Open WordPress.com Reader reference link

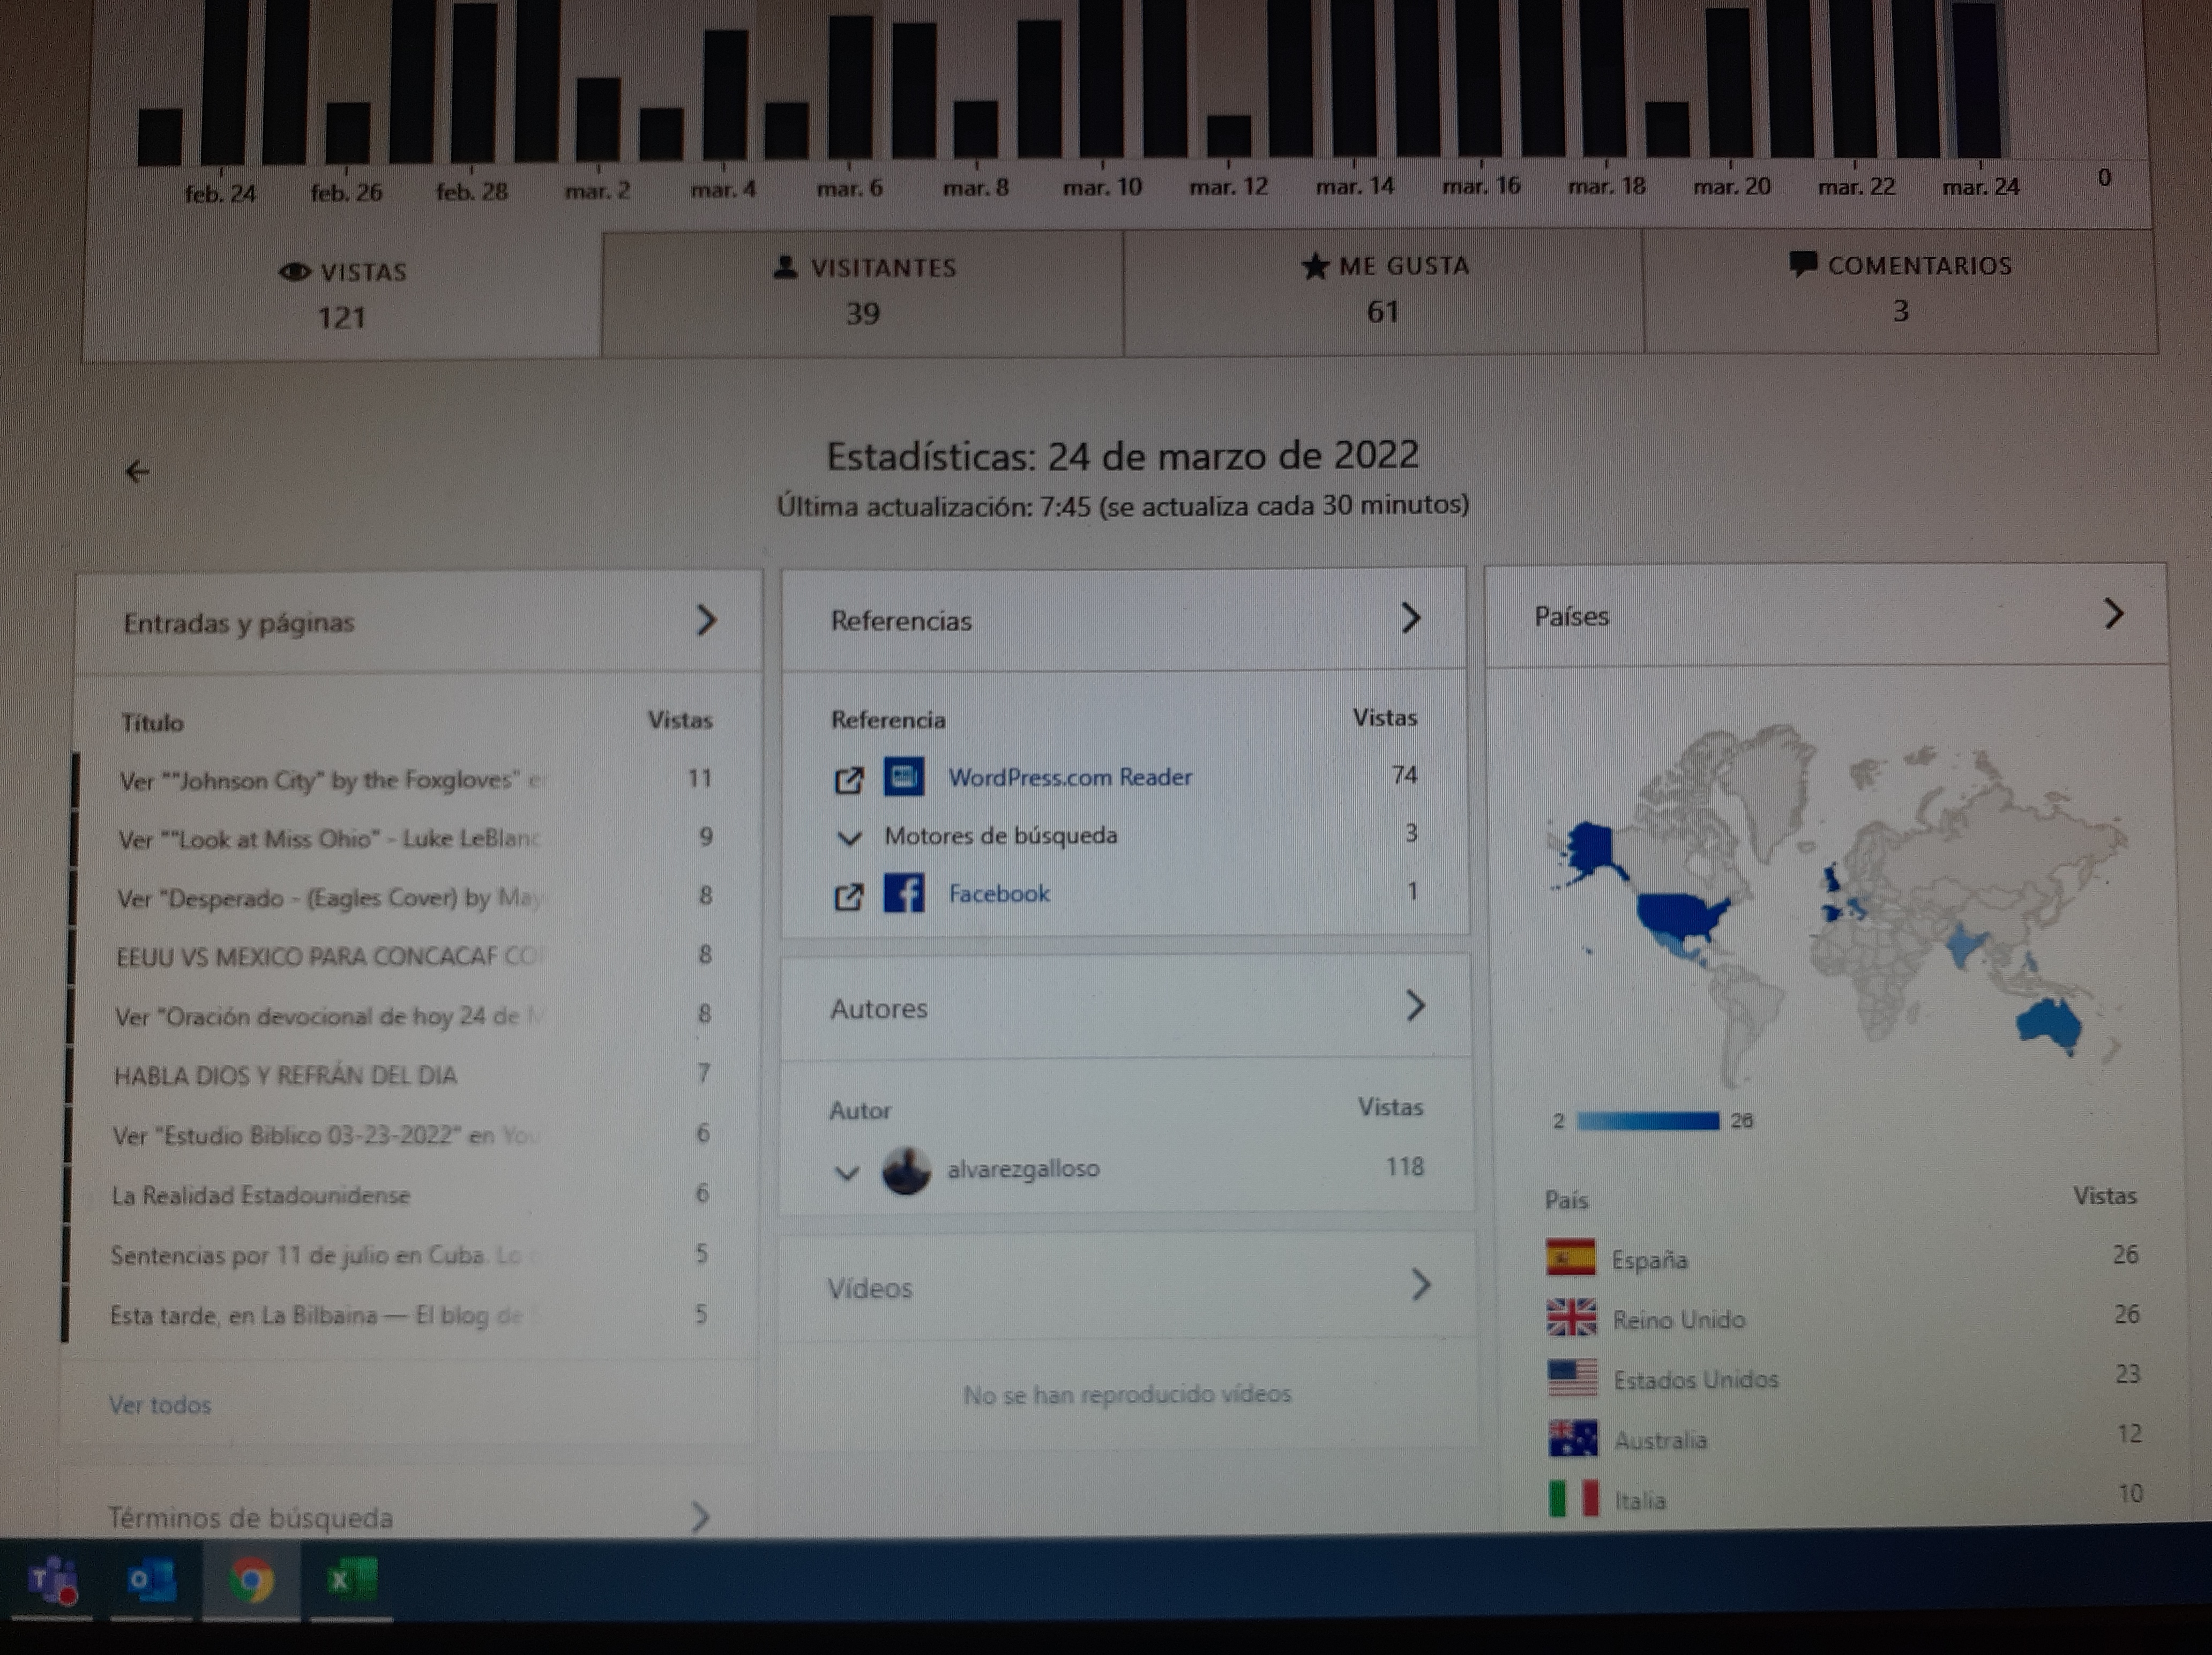[x=1069, y=777]
